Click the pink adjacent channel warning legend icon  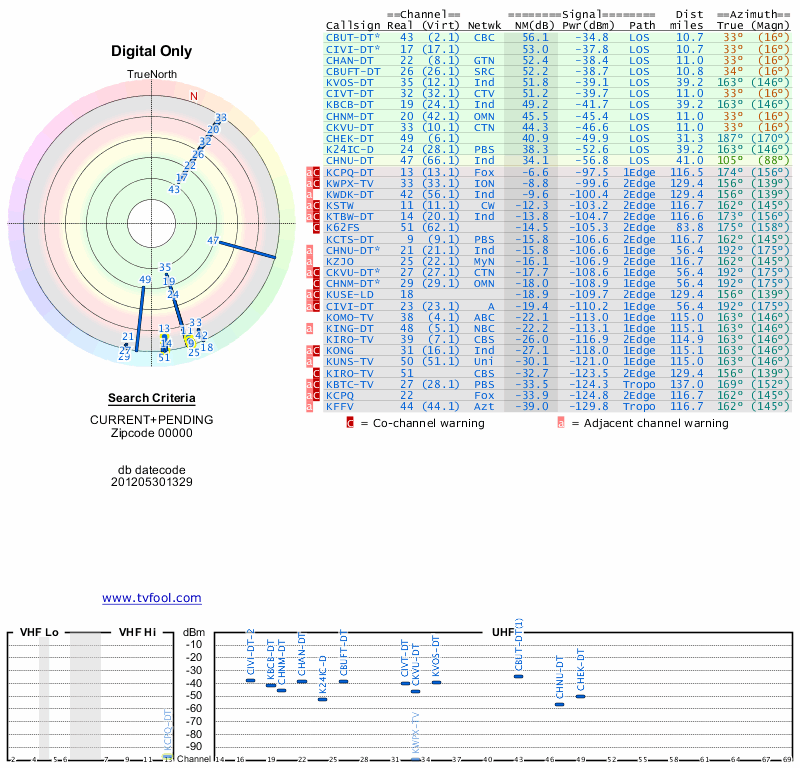pyautogui.click(x=561, y=423)
